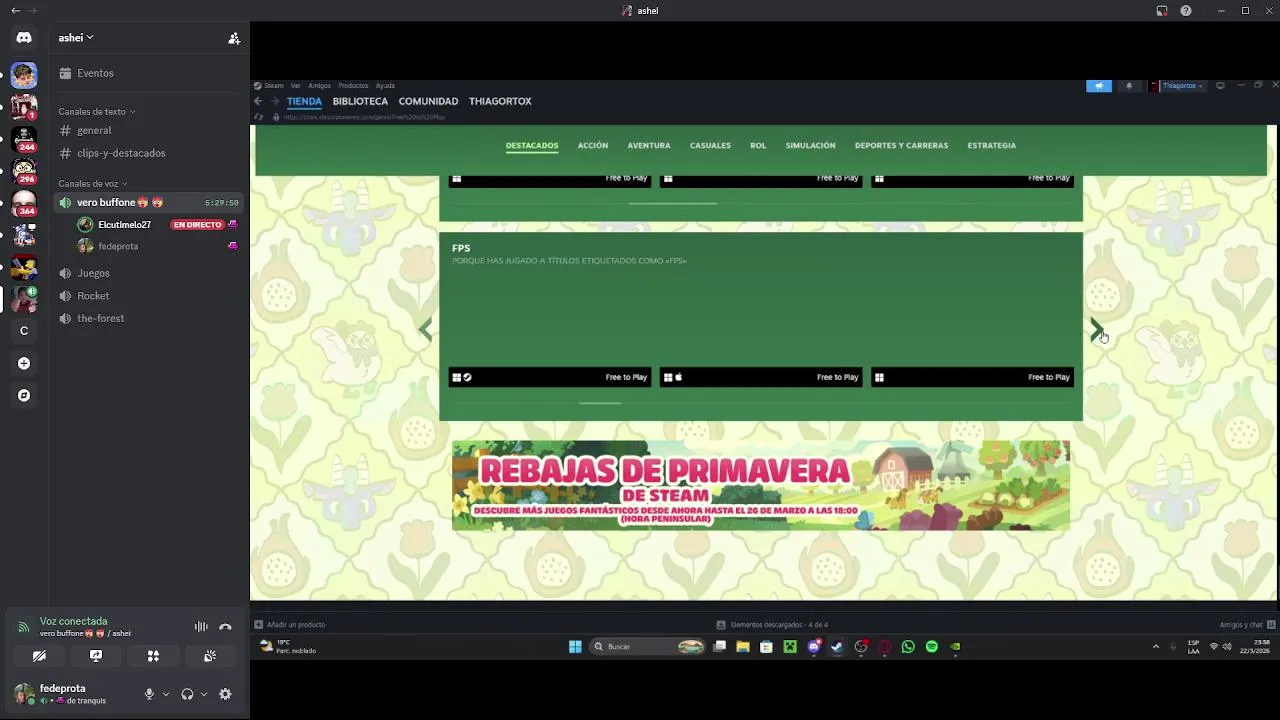1280x720 pixels.
Task: Open the soundboard icon
Action: coord(210,656)
